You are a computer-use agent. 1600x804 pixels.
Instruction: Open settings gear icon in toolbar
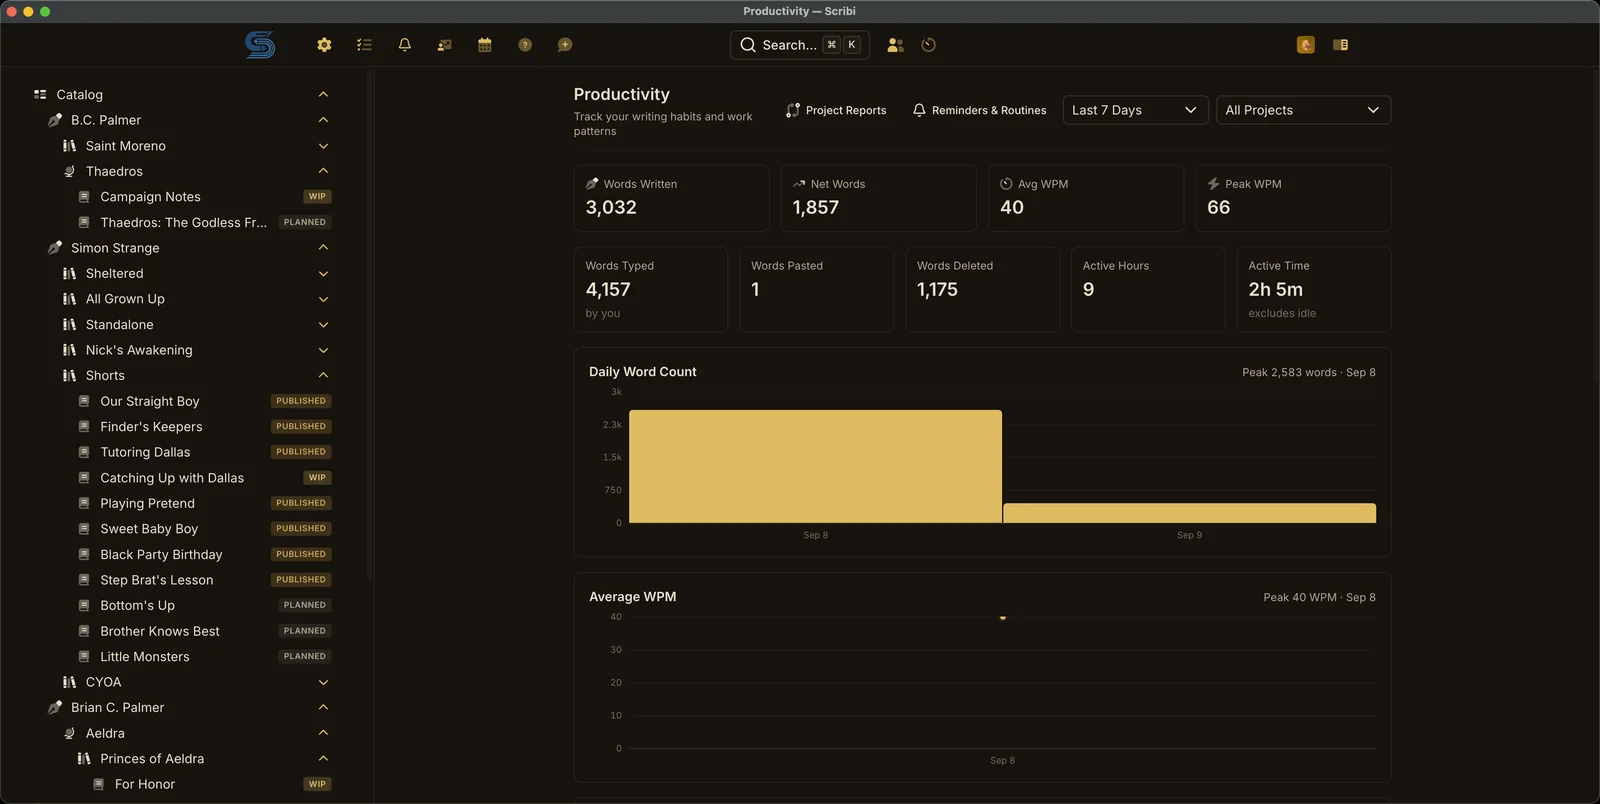pyautogui.click(x=324, y=45)
